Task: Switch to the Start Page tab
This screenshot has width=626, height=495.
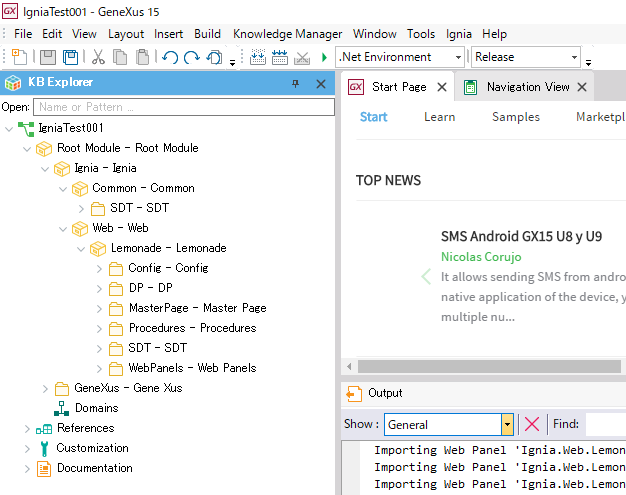Action: coord(399,87)
